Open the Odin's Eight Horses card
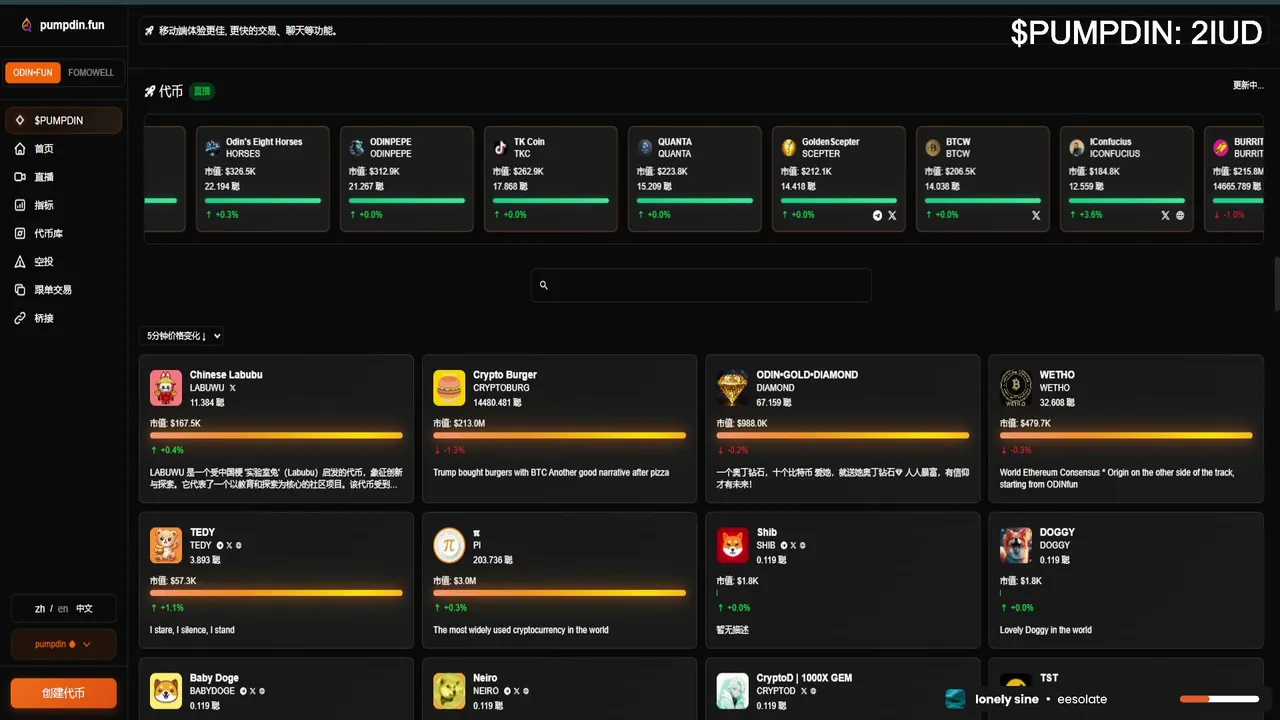 (x=264, y=178)
